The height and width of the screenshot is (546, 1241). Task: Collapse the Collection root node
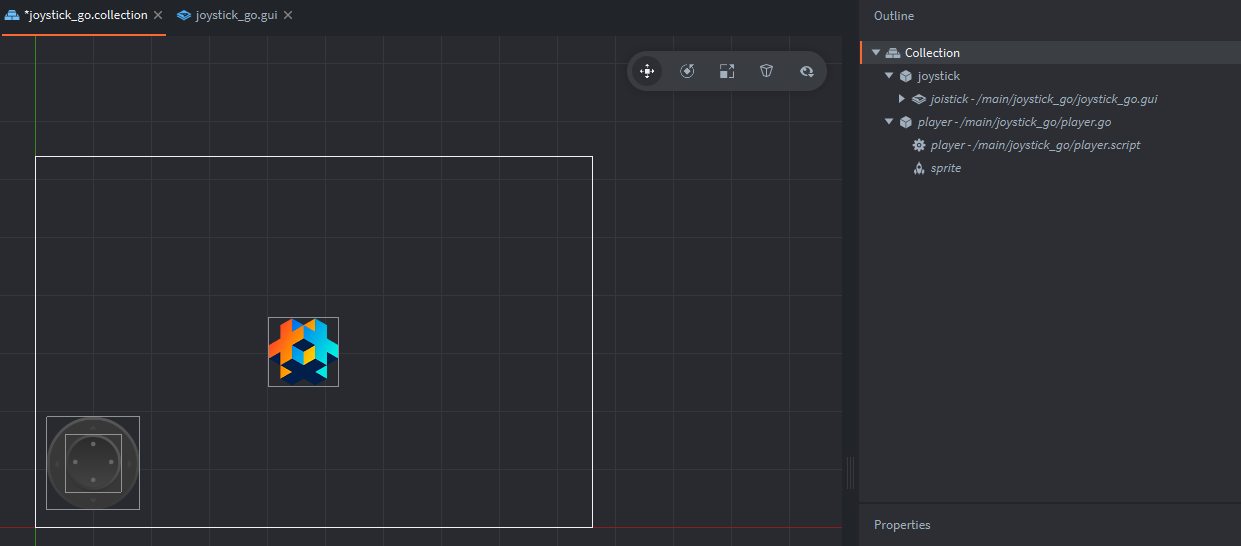pyautogui.click(x=876, y=53)
